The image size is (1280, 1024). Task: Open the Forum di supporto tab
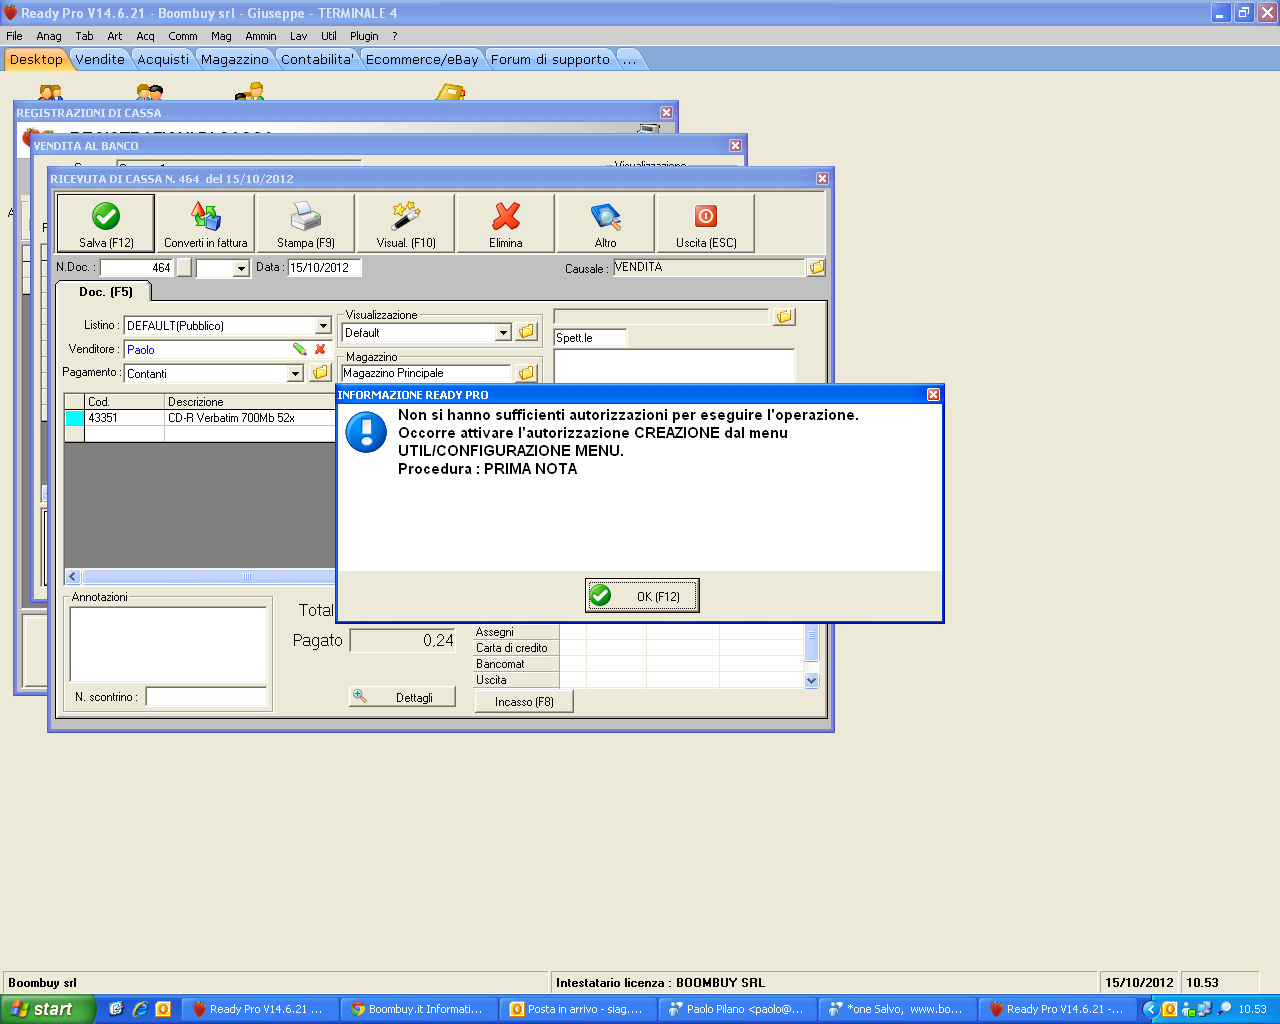[550, 59]
